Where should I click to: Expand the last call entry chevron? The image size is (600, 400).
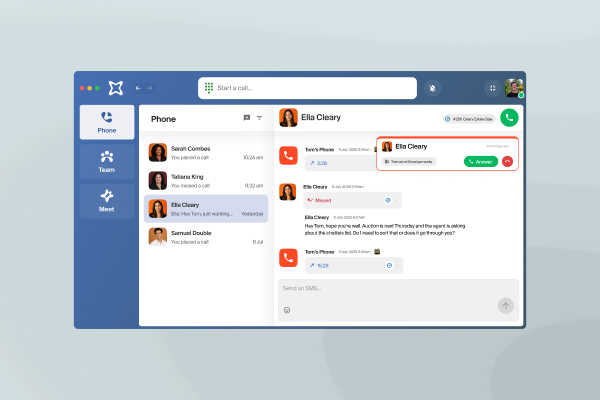coord(398,265)
